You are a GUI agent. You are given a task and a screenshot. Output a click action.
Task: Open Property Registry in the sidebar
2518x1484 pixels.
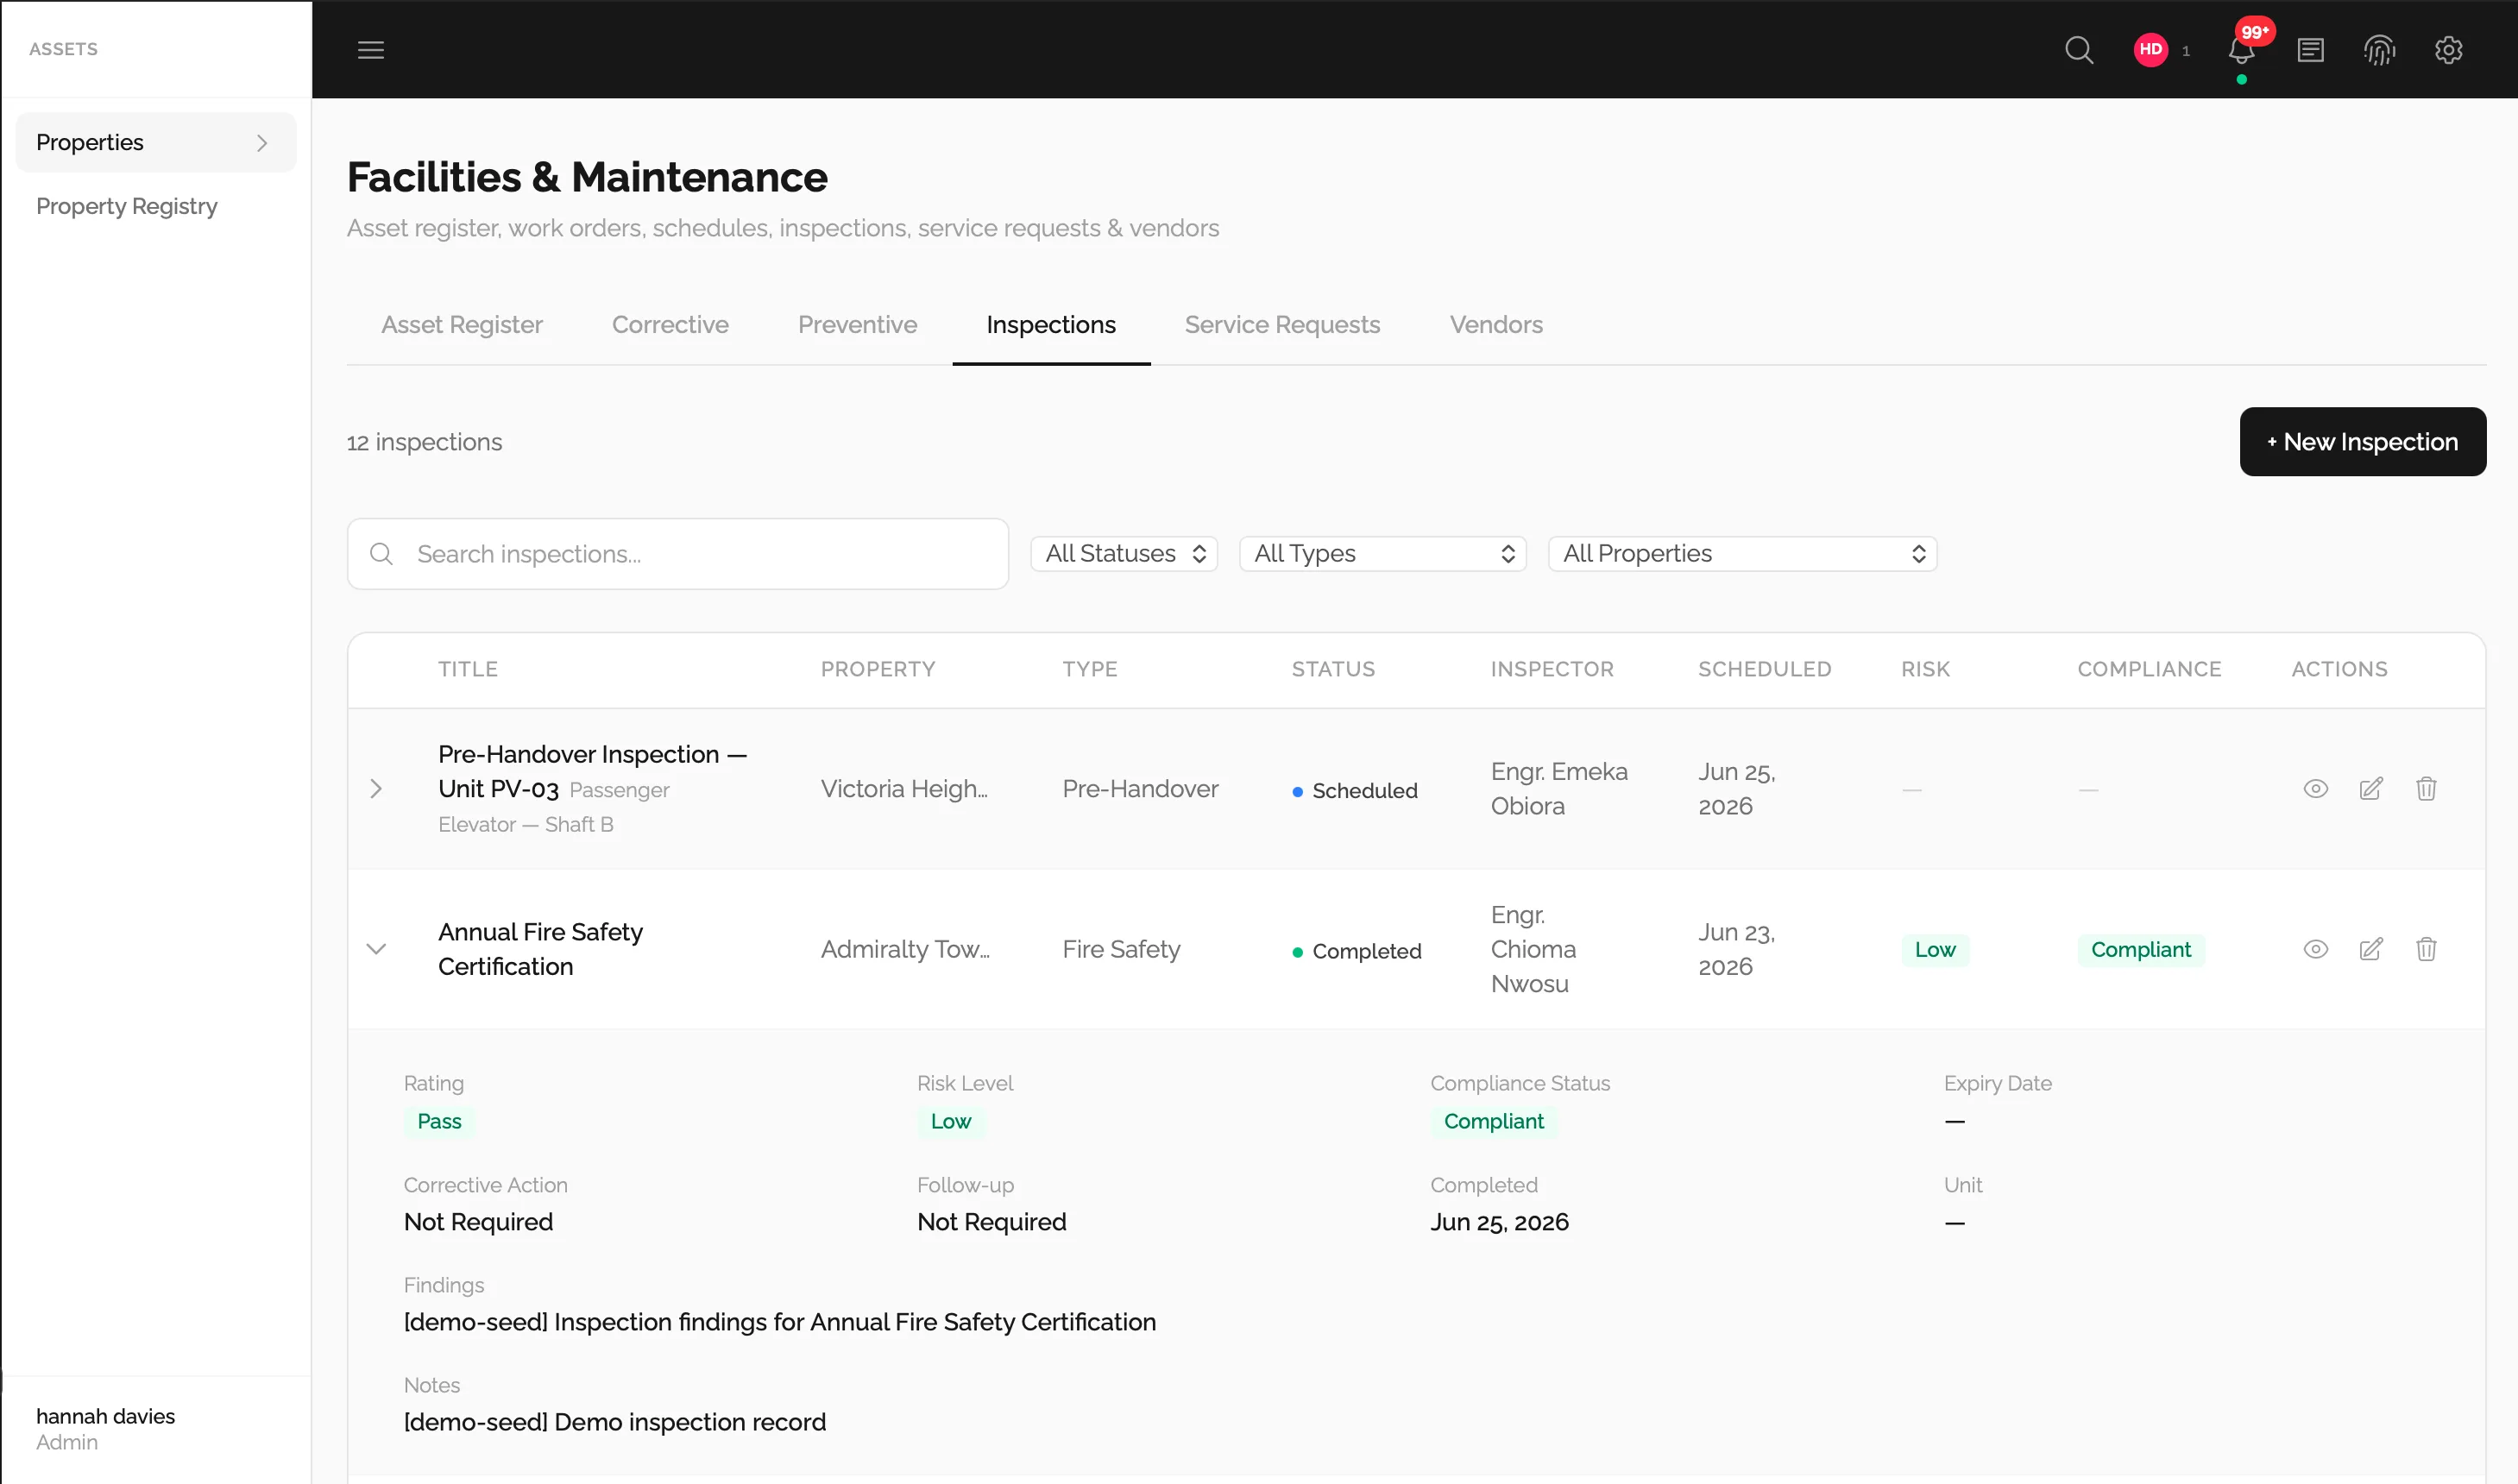(x=127, y=206)
